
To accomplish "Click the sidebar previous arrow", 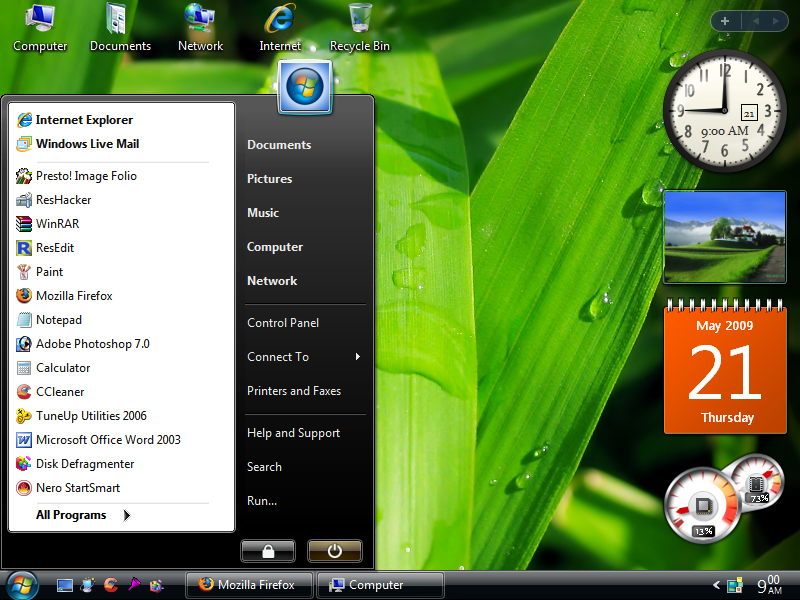I will 756,21.
